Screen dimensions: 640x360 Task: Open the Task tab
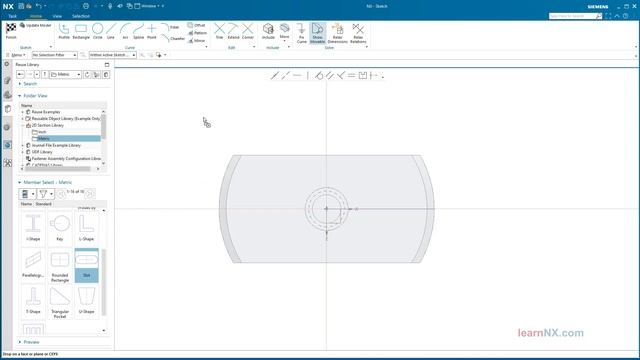[x=13, y=16]
